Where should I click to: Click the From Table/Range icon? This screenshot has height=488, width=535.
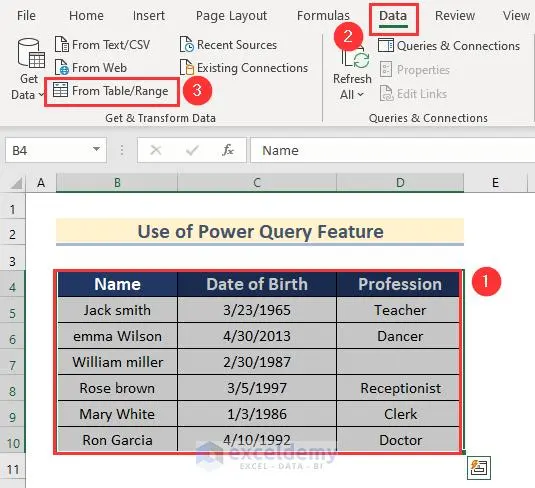(x=60, y=90)
